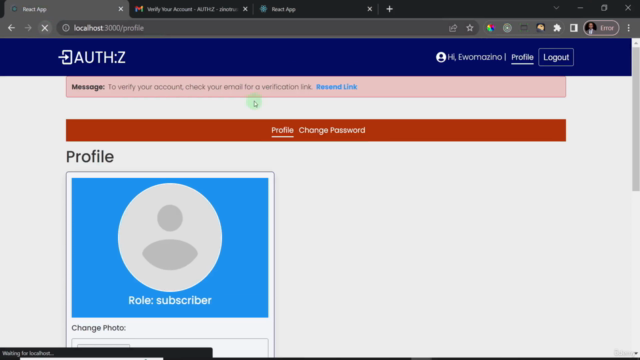Toggle the browser side panel
640x360 pixels.
coord(573,28)
